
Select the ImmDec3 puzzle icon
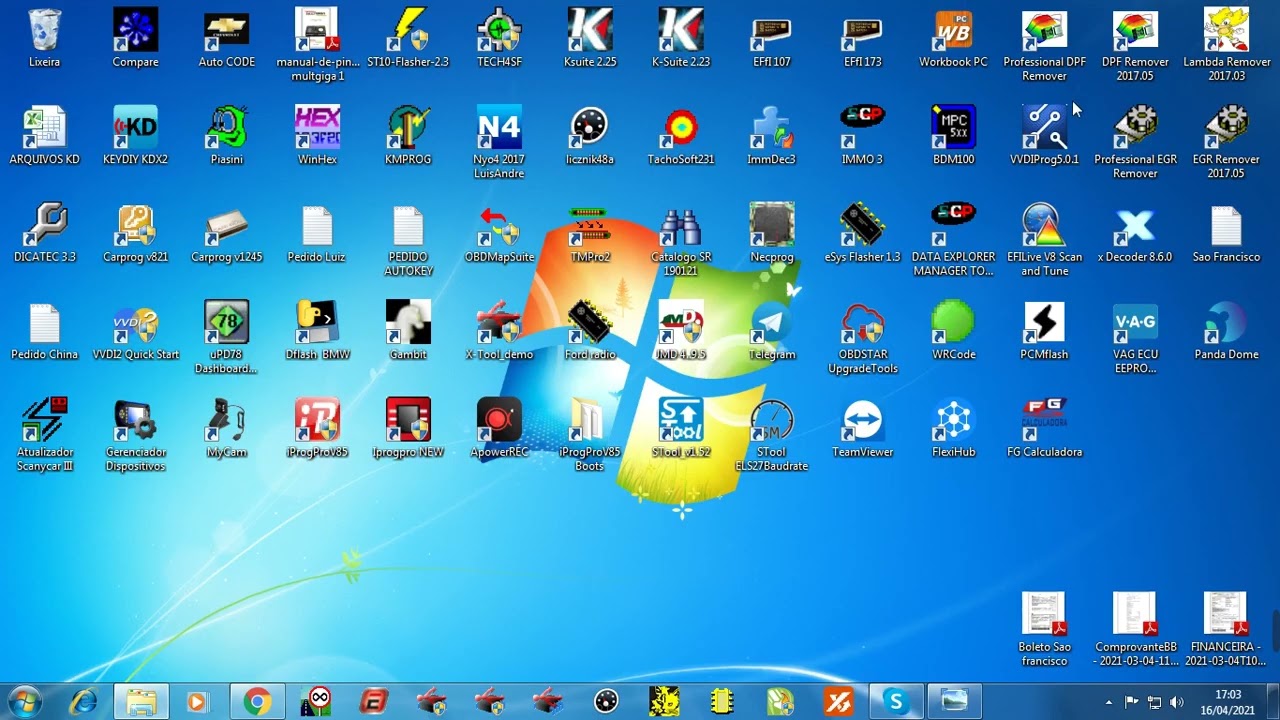772,127
